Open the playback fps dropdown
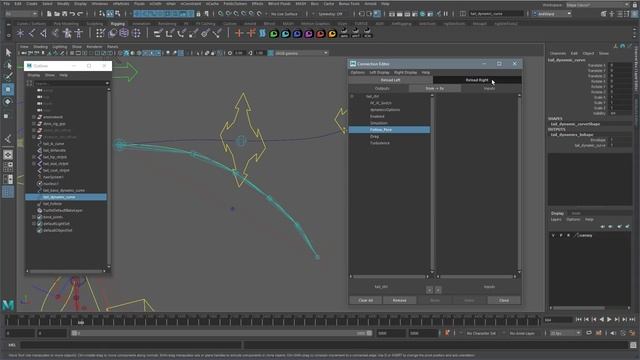This screenshot has height=360, width=640. point(565,333)
